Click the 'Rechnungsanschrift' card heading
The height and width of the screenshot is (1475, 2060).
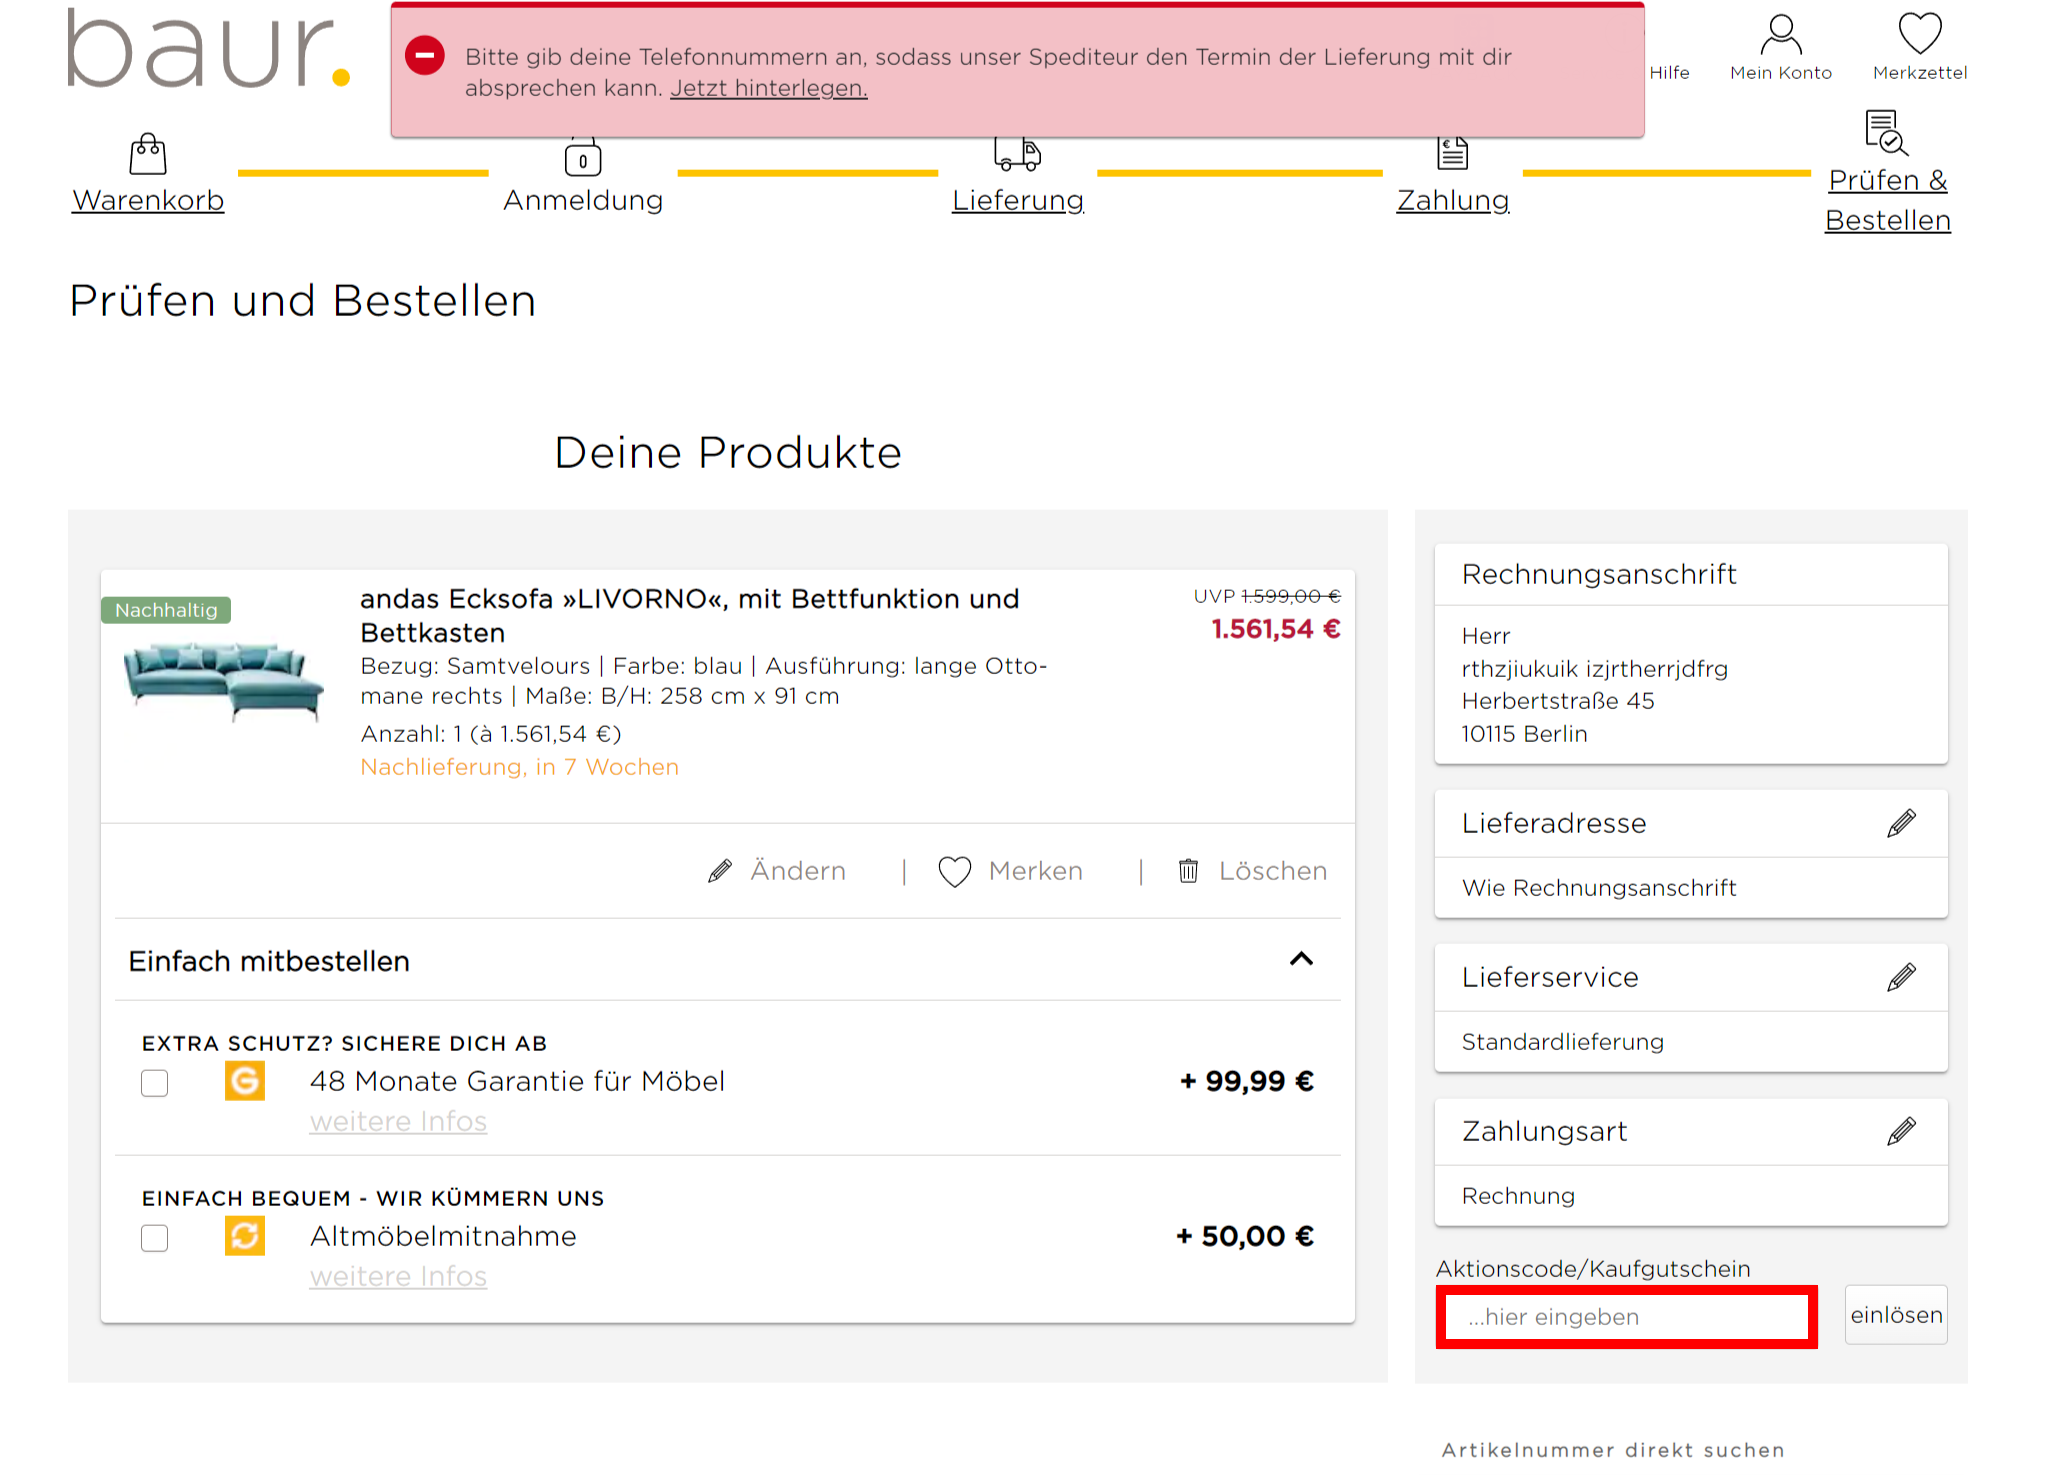coord(1599,574)
